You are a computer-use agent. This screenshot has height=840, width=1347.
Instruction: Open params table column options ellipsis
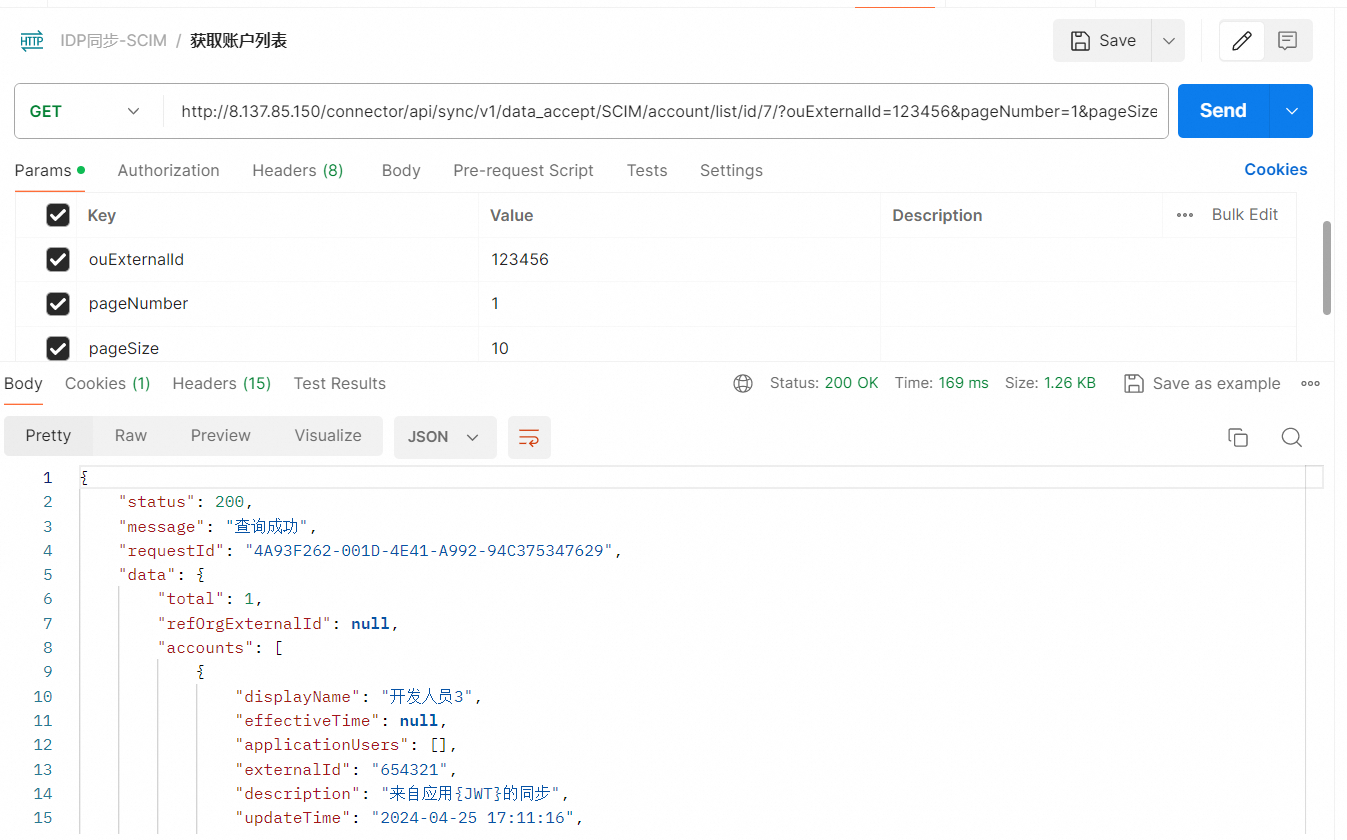coord(1185,215)
